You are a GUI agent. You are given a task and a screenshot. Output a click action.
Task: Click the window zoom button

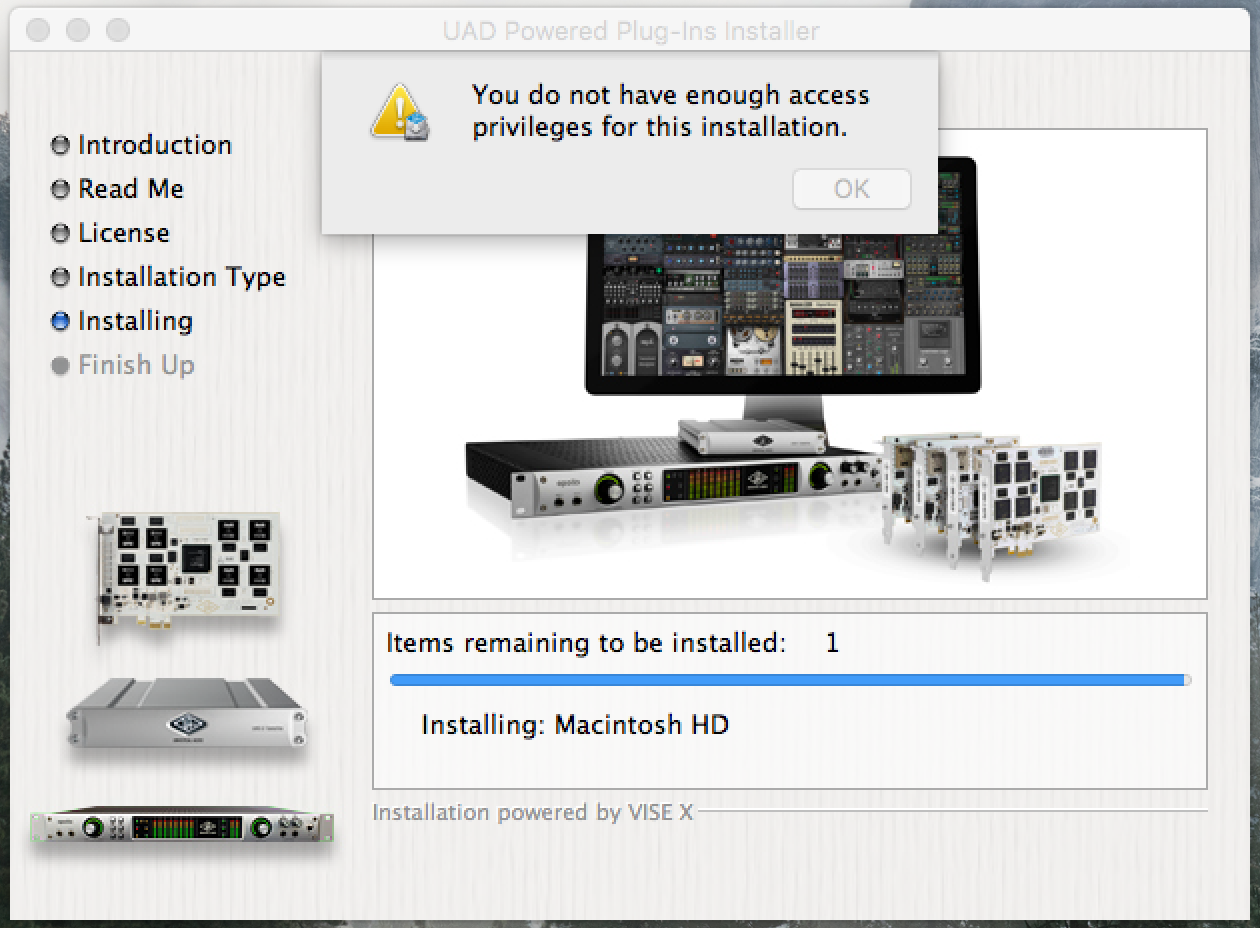click(x=119, y=30)
